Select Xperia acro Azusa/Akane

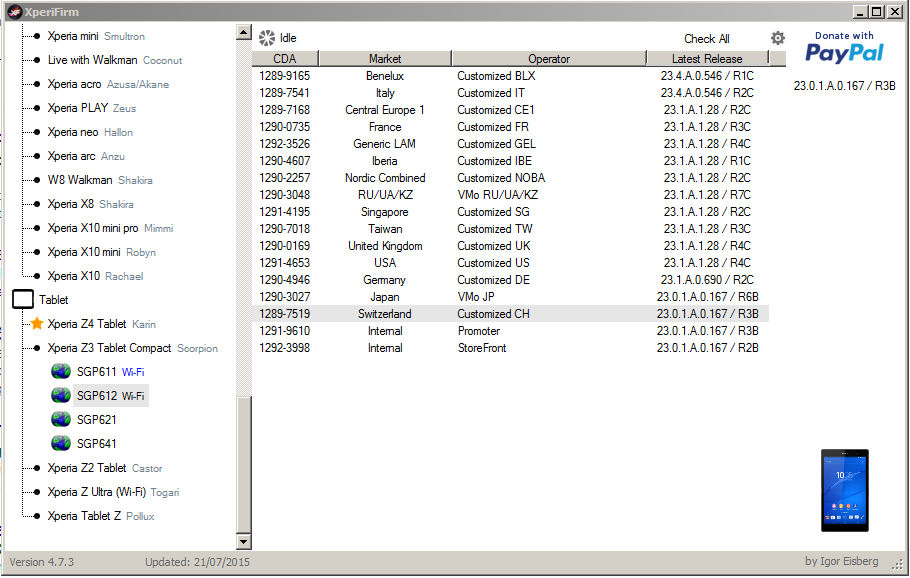[x=108, y=84]
